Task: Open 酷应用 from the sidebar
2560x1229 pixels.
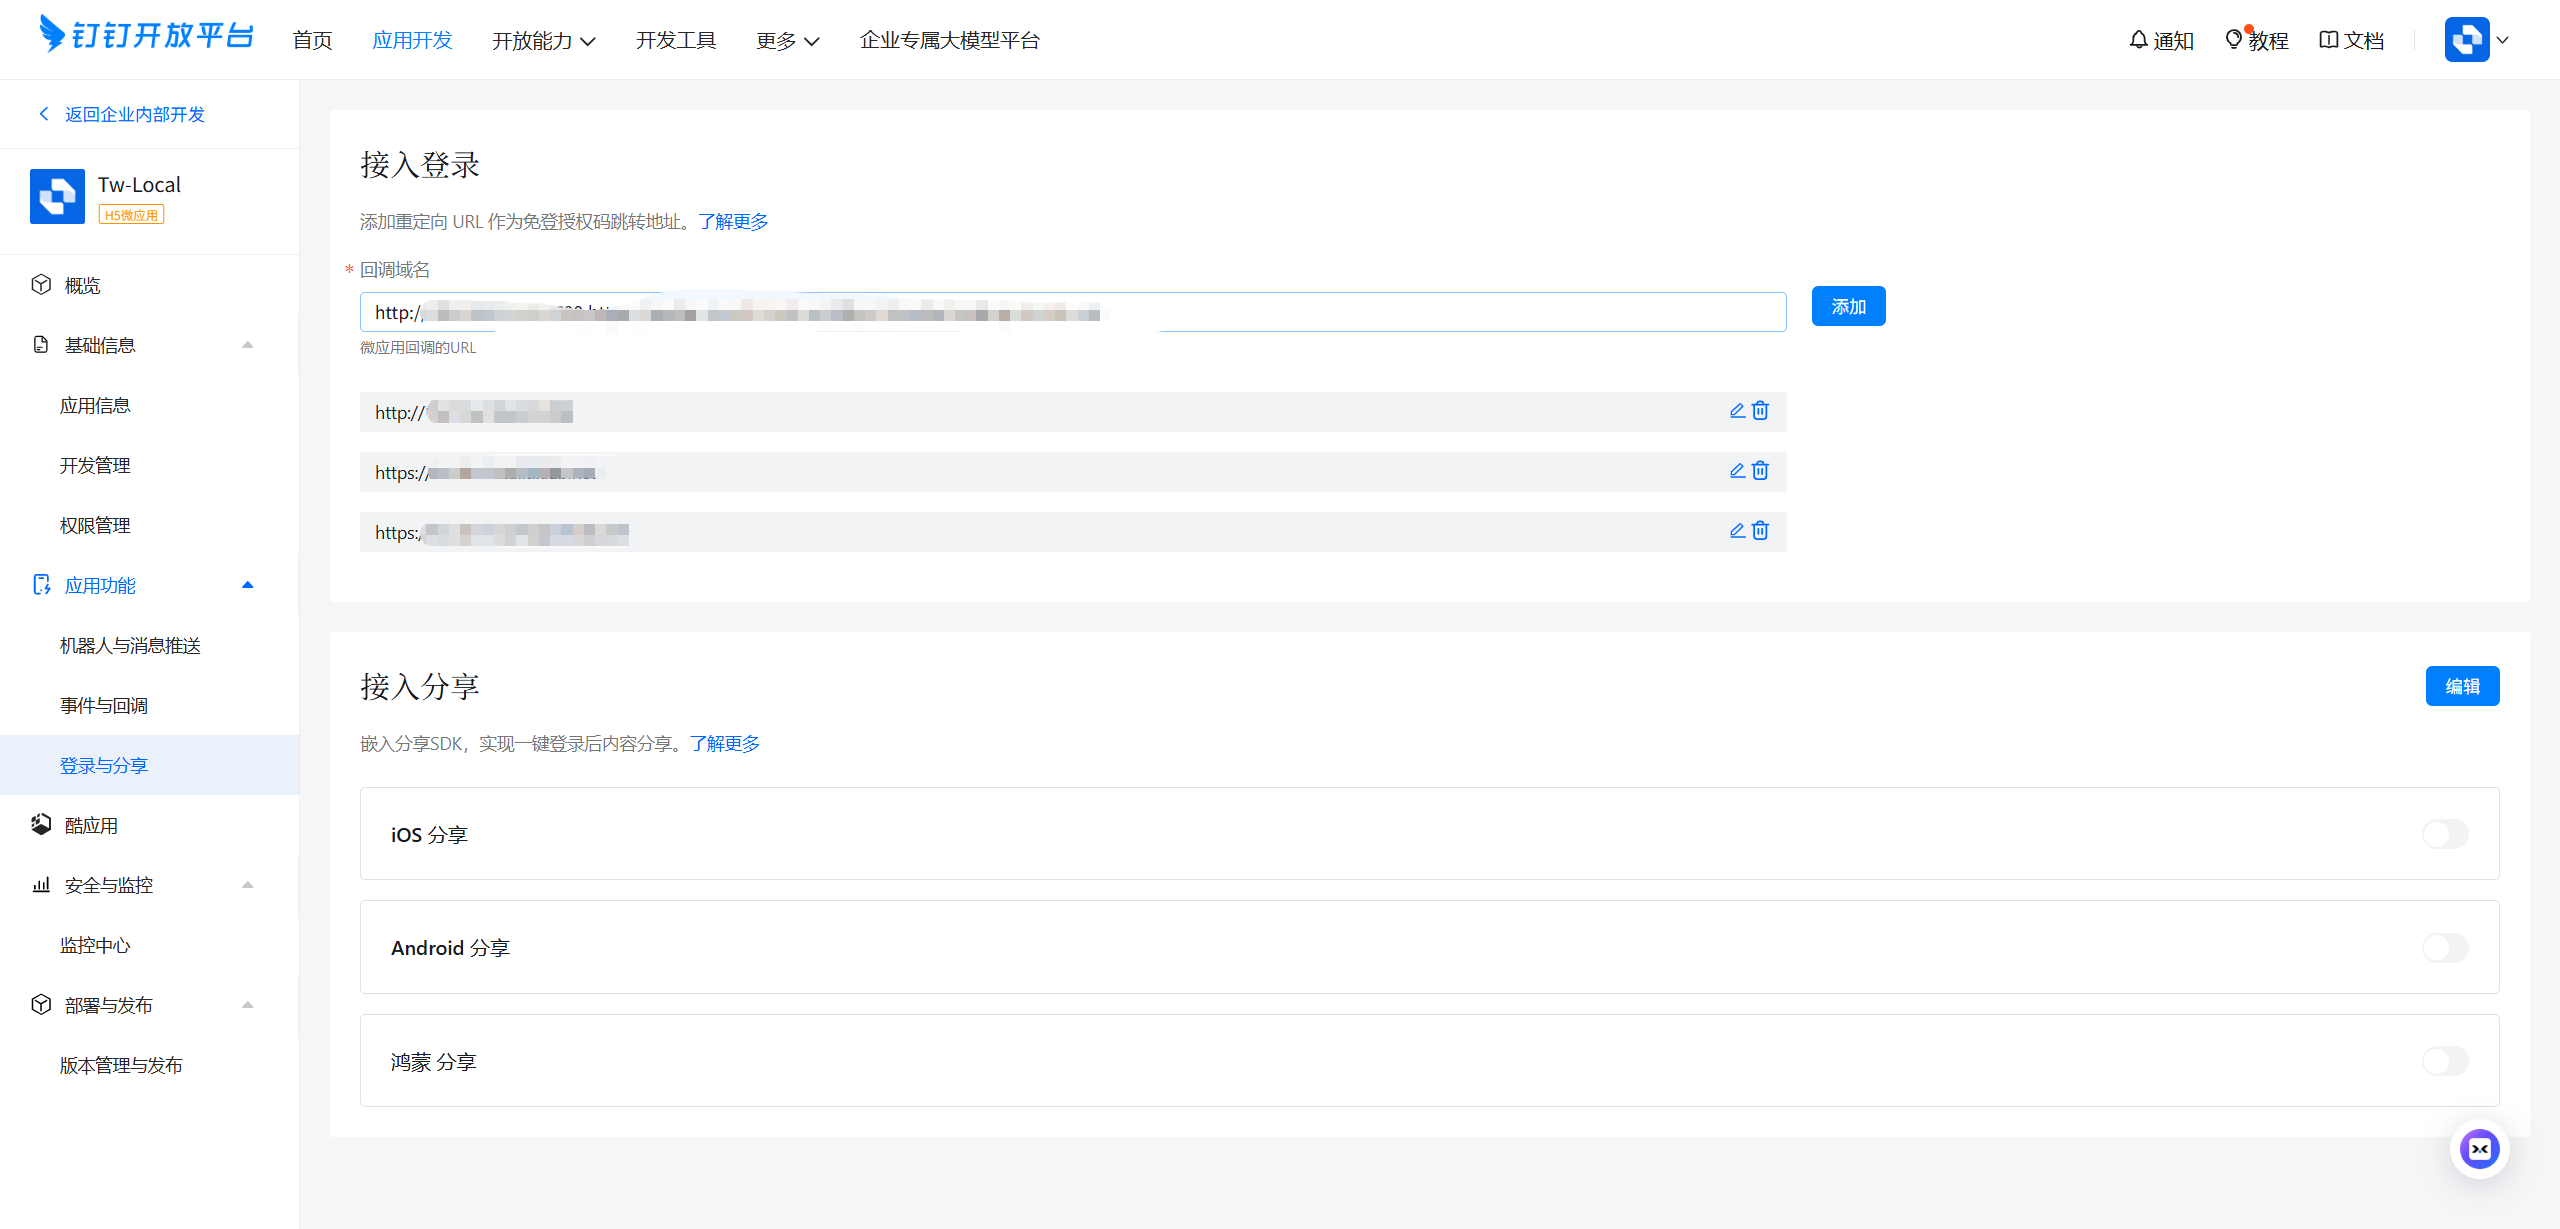Action: [90, 824]
